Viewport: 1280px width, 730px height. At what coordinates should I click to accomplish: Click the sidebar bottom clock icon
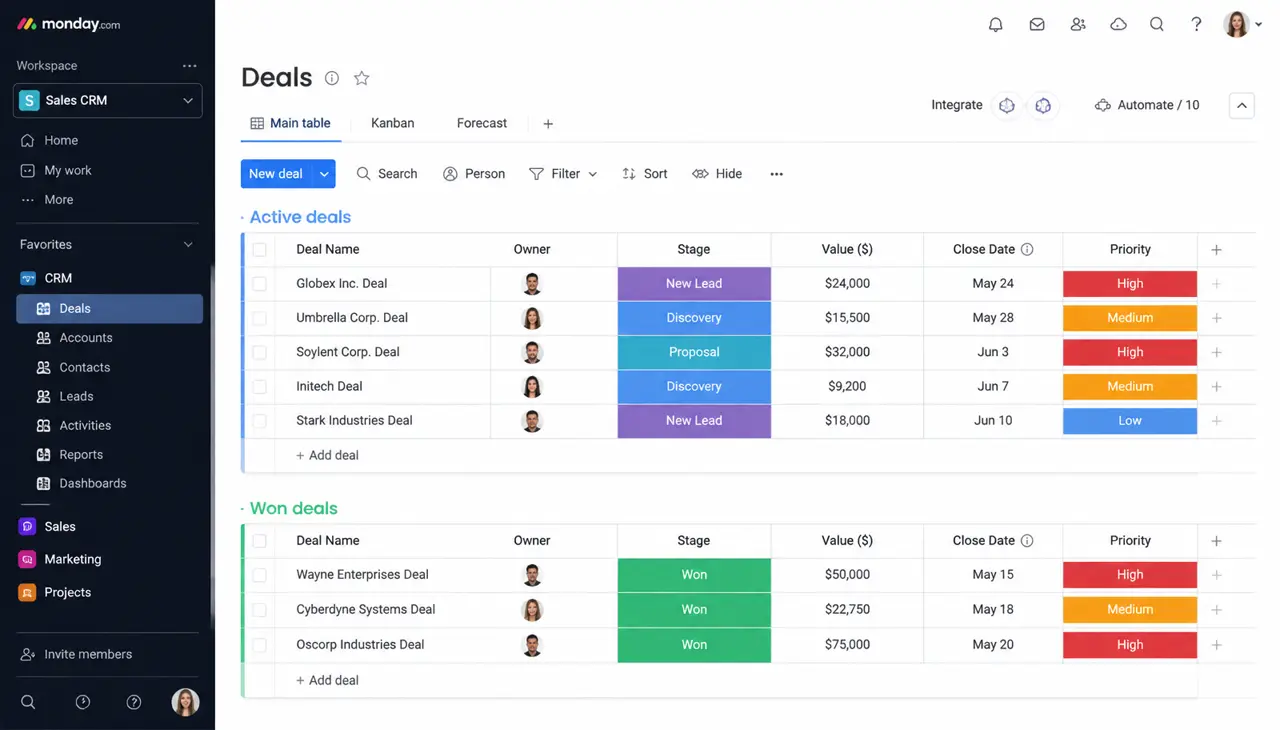83,702
